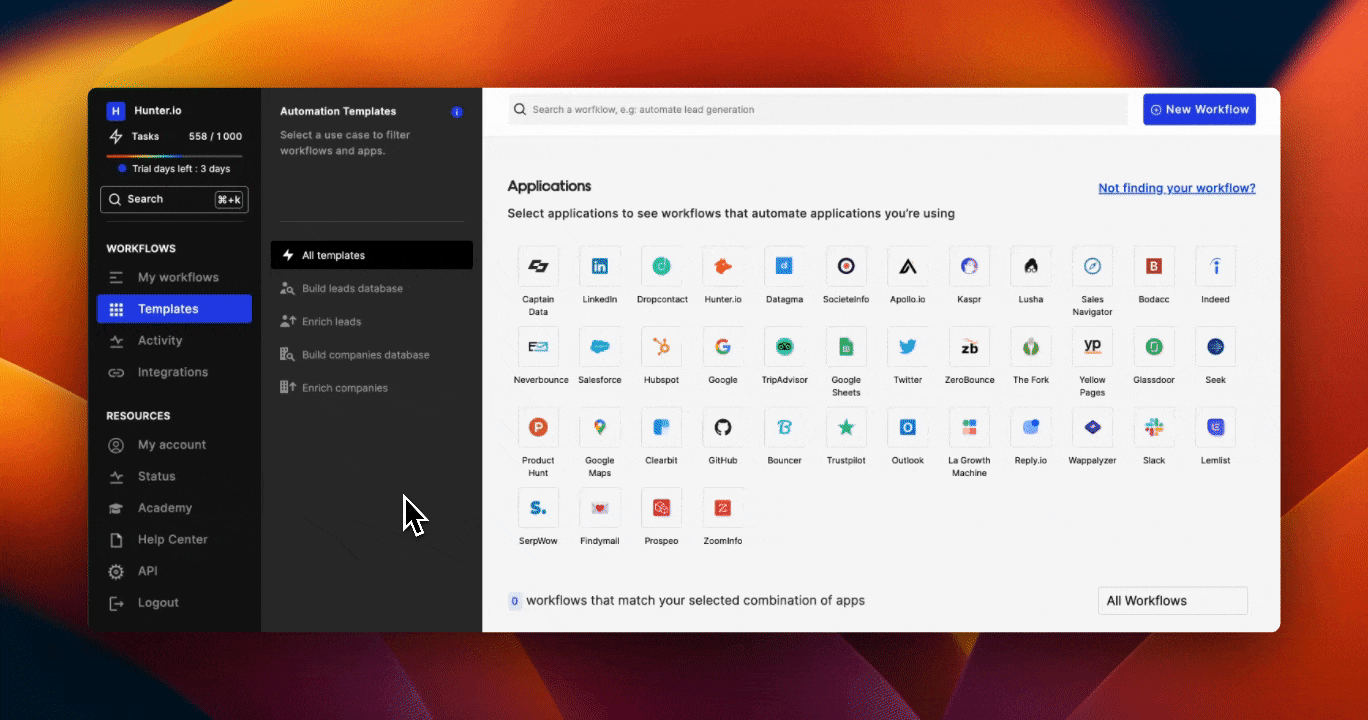Open the Status page
Screen dimensions: 1368x720
tap(174, 477)
